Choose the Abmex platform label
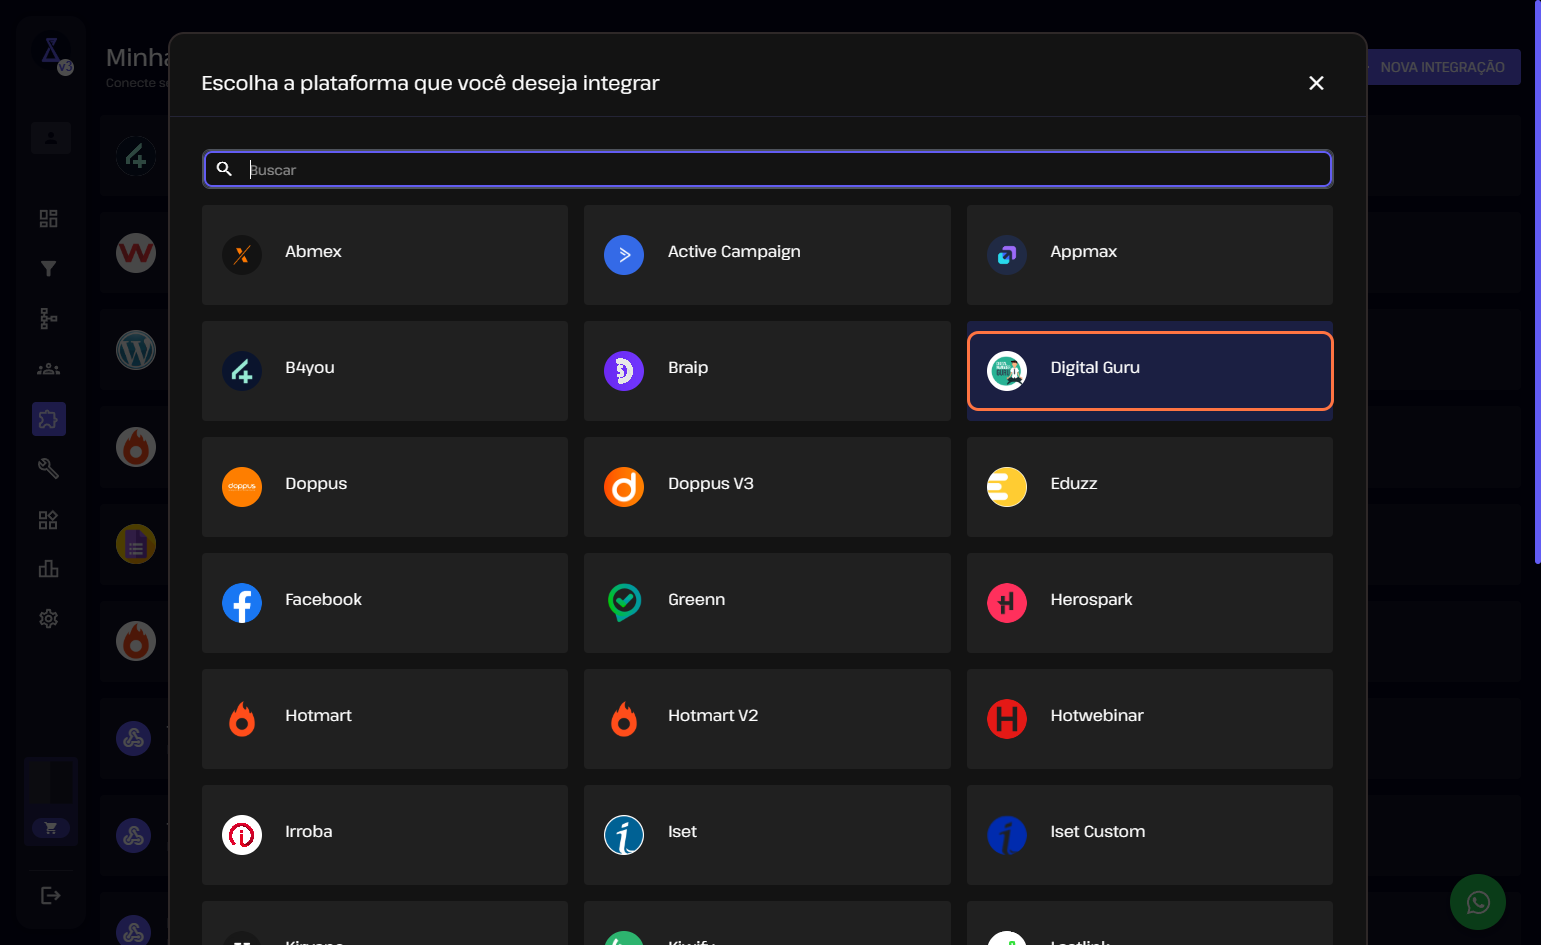The image size is (1541, 945). (x=313, y=252)
